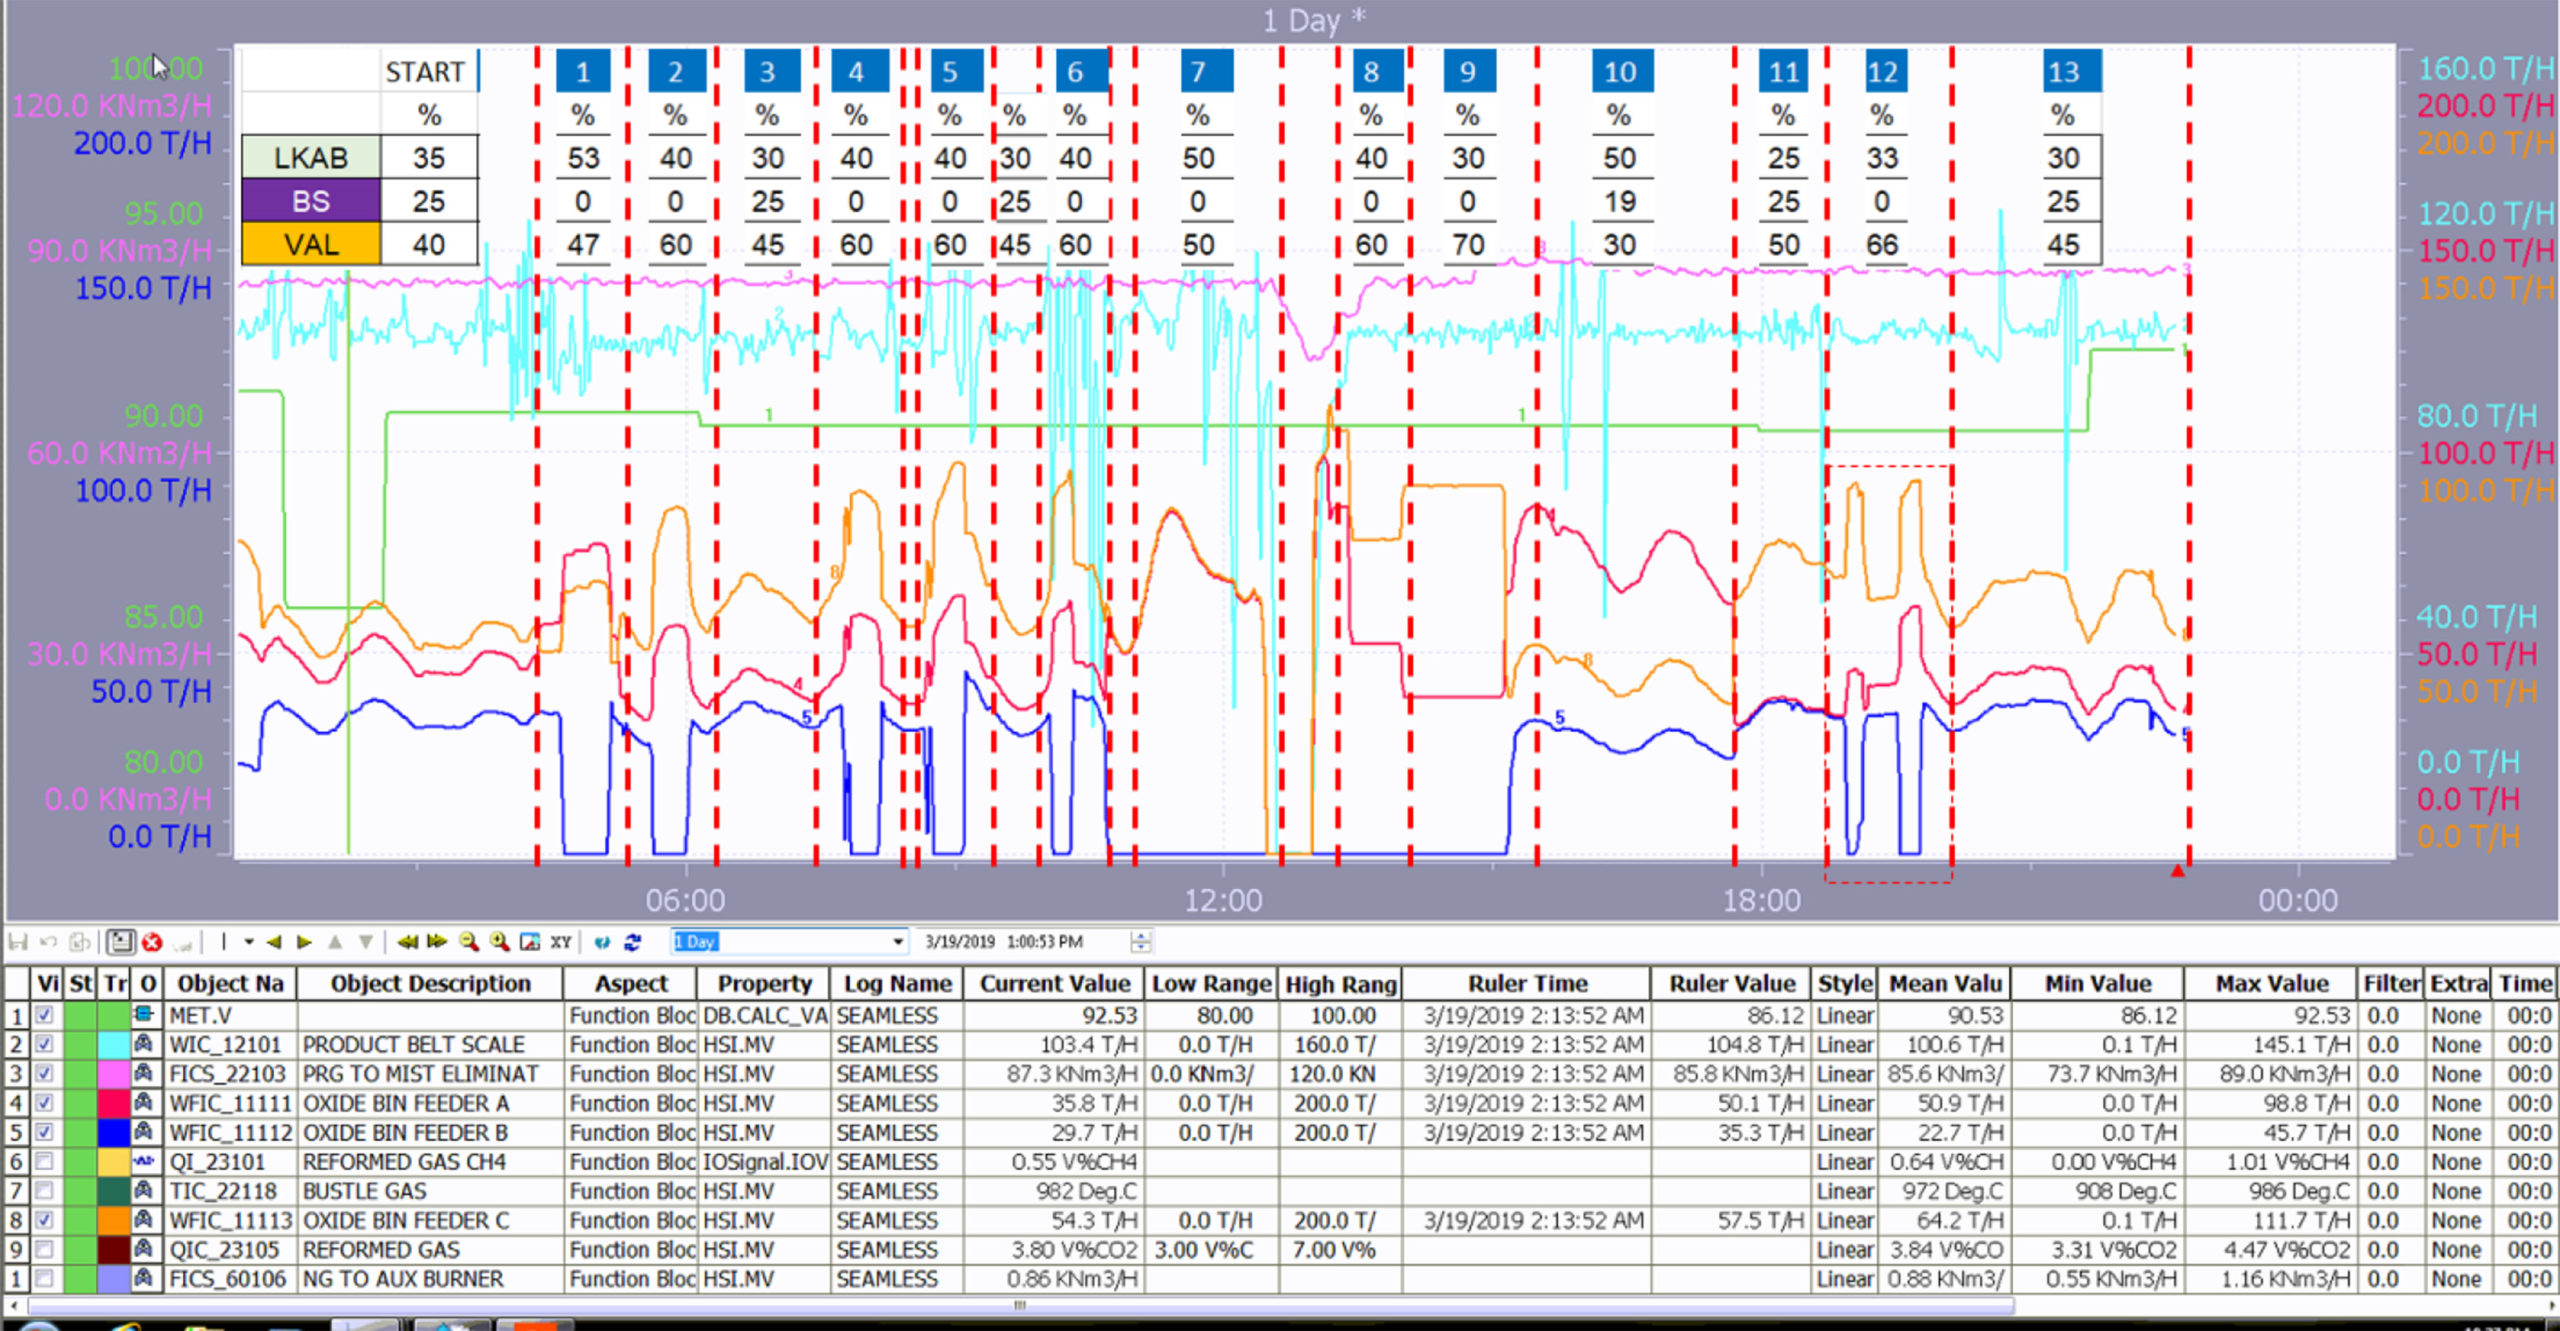Click the purple BS legend cell
This screenshot has height=1331, width=2560.
click(x=311, y=202)
